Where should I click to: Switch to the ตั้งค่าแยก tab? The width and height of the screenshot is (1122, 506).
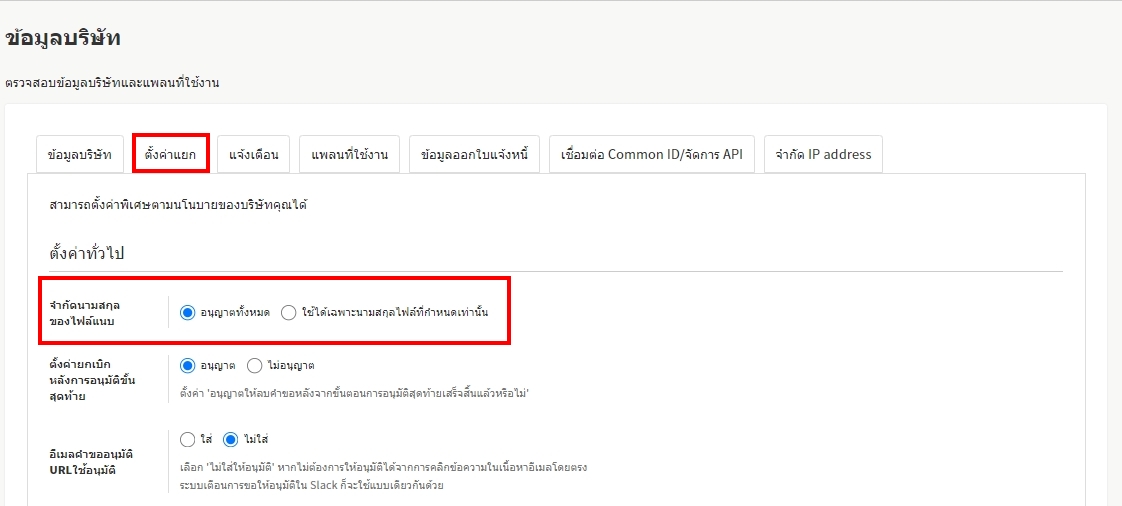[x=171, y=155]
